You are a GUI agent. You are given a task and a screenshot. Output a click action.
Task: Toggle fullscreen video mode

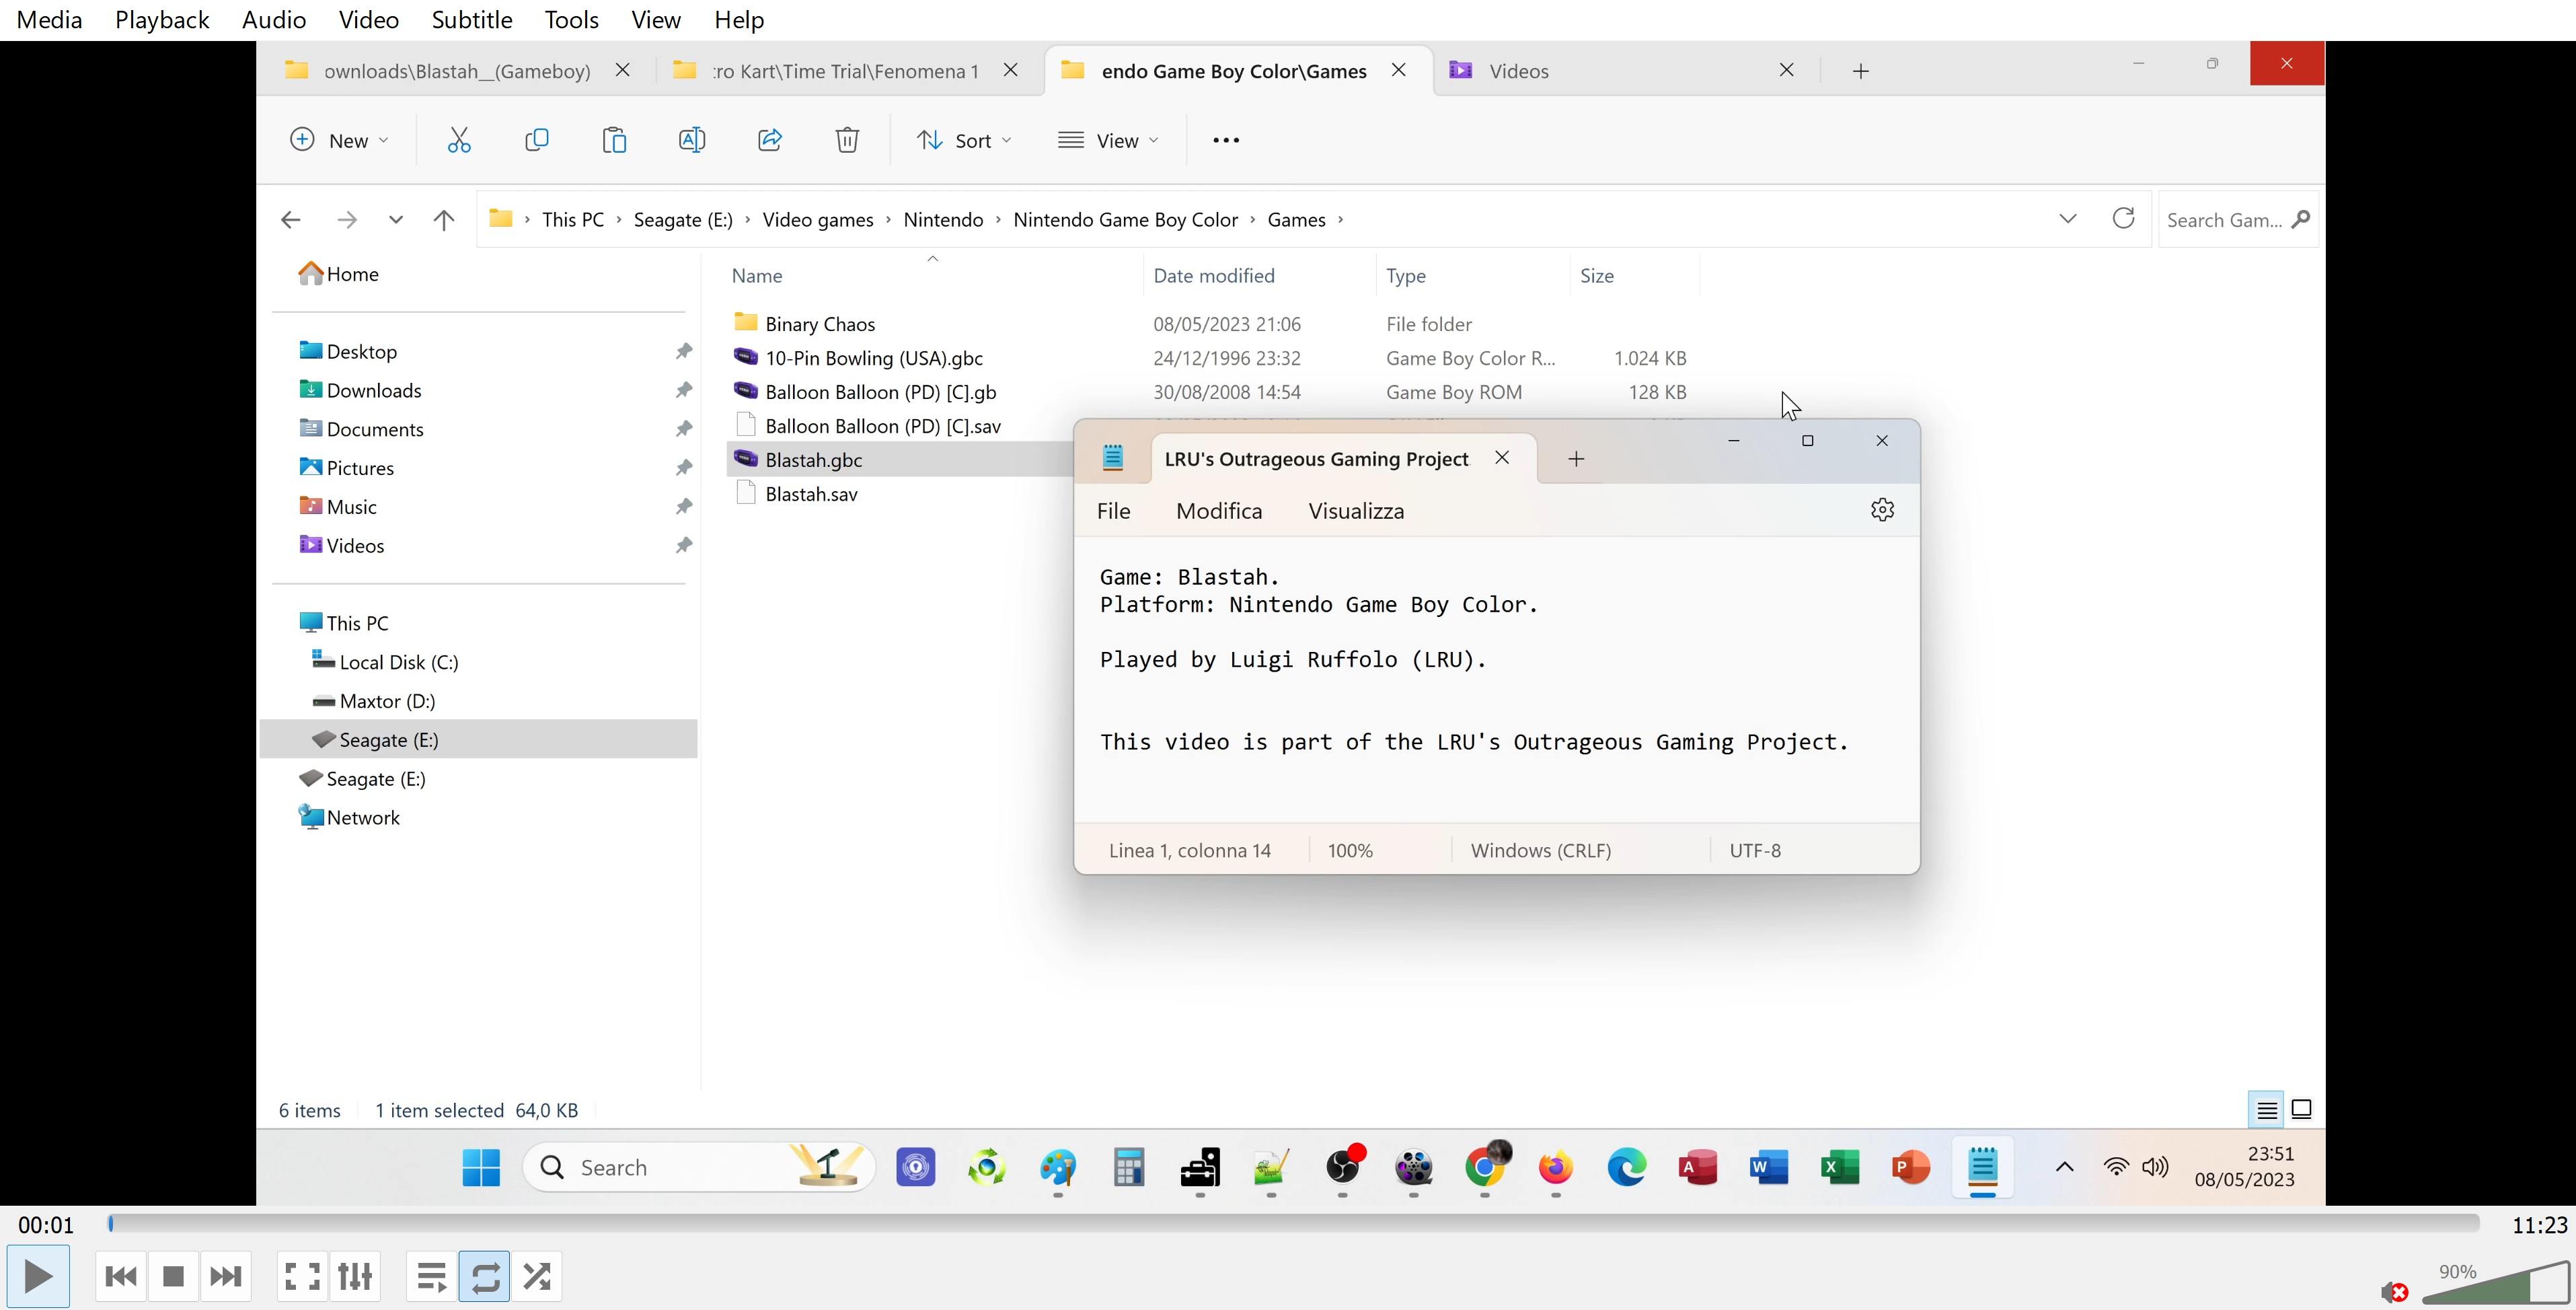point(302,1276)
